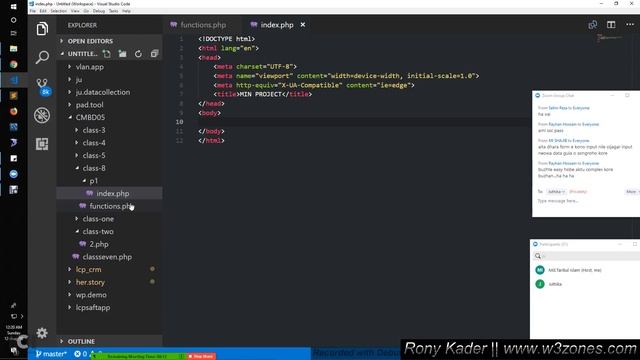Open Windows Start menu
Image resolution: width=640 pixels, height=360 pixels.
click(13, 6)
